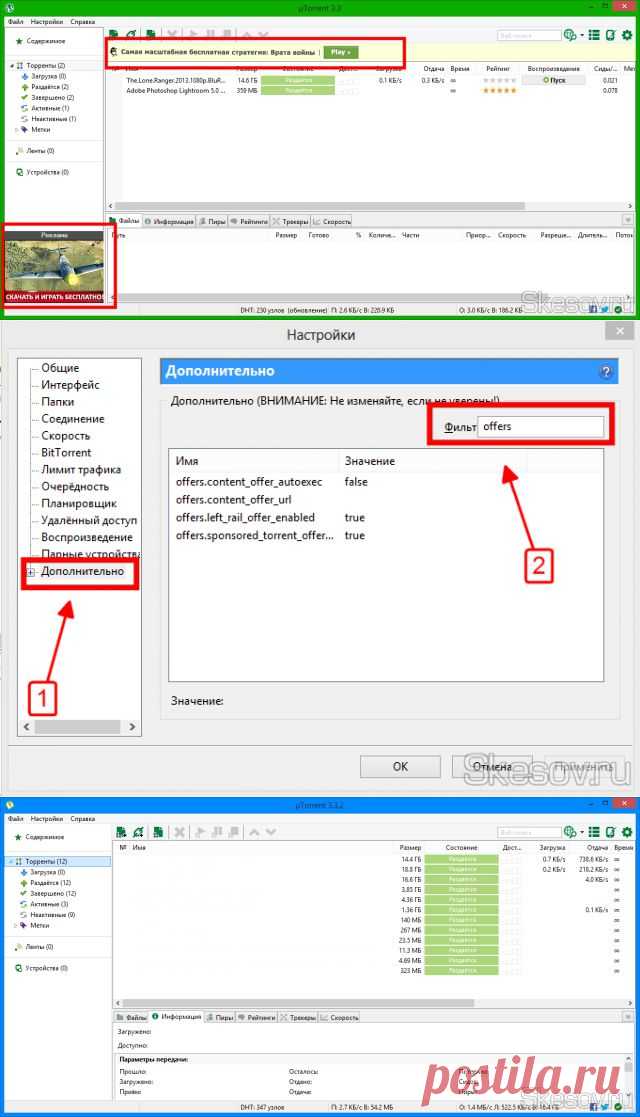Click green network-OK icon in green-framed status bar

pyautogui.click(x=619, y=310)
